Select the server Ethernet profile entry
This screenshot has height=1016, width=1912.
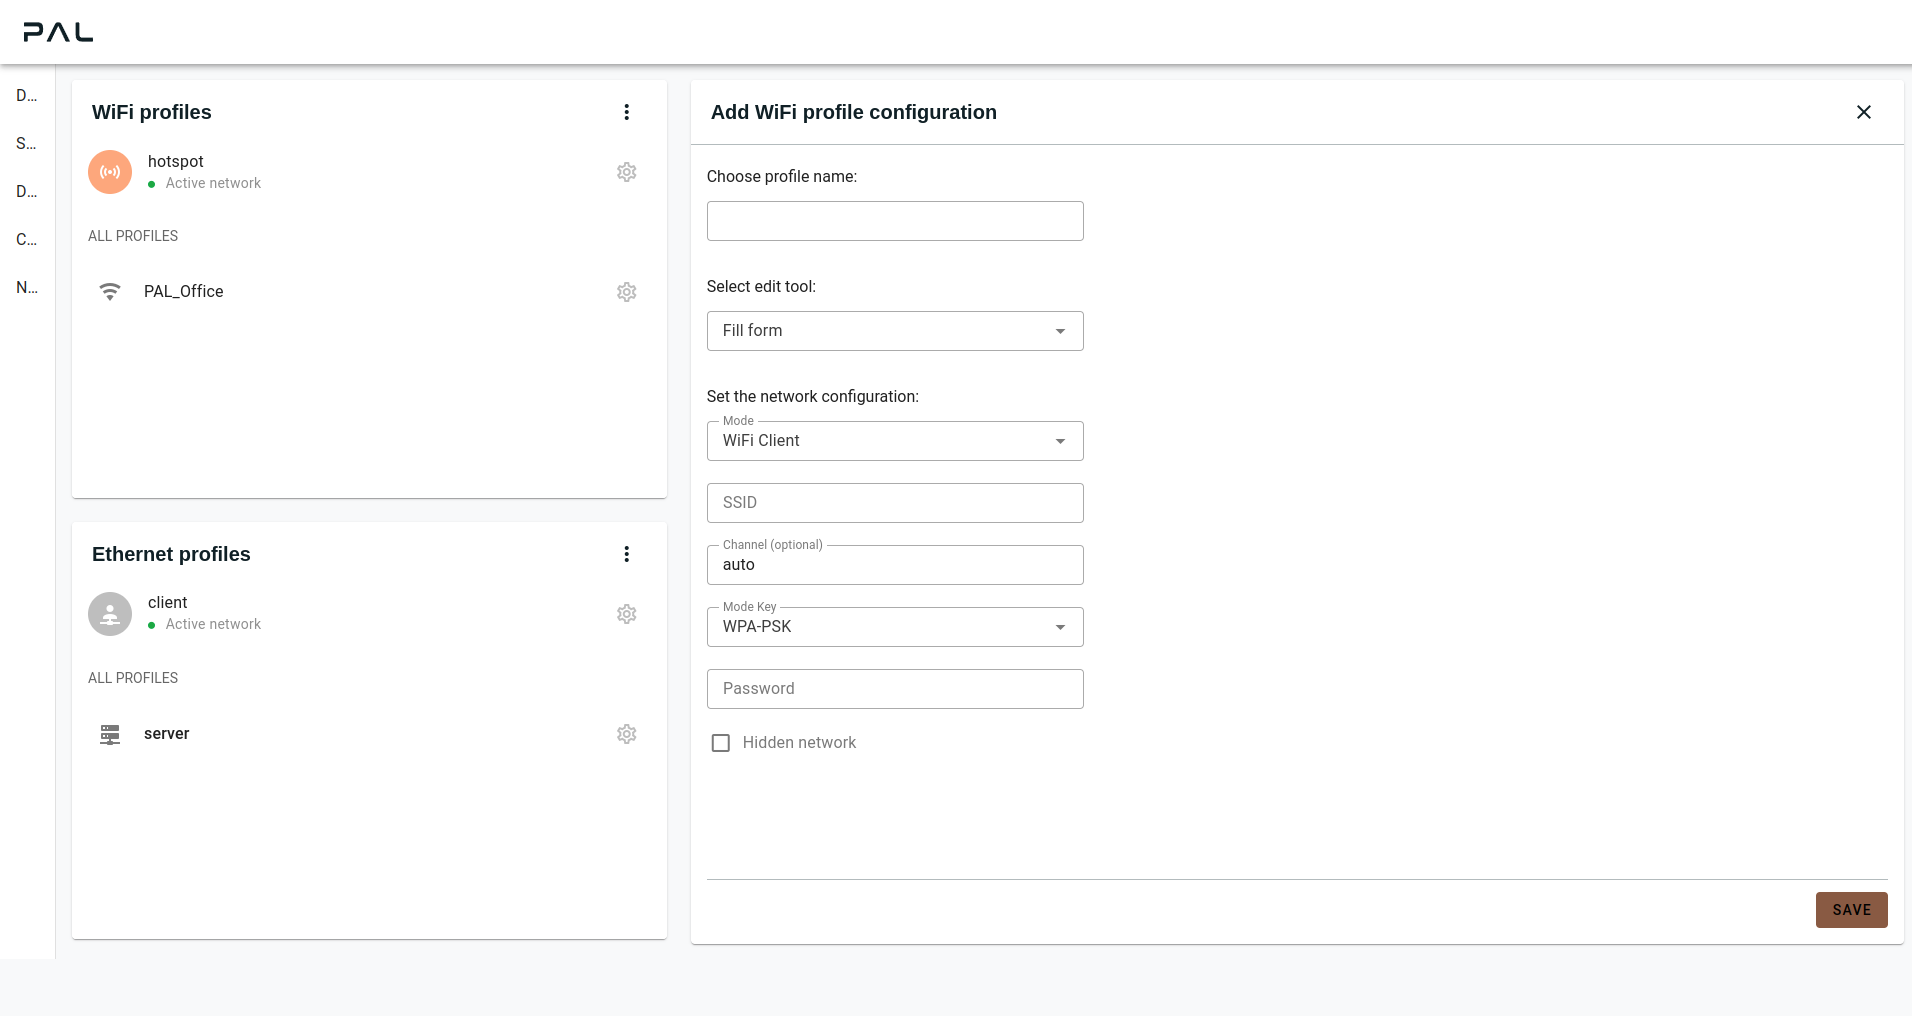tap(167, 734)
